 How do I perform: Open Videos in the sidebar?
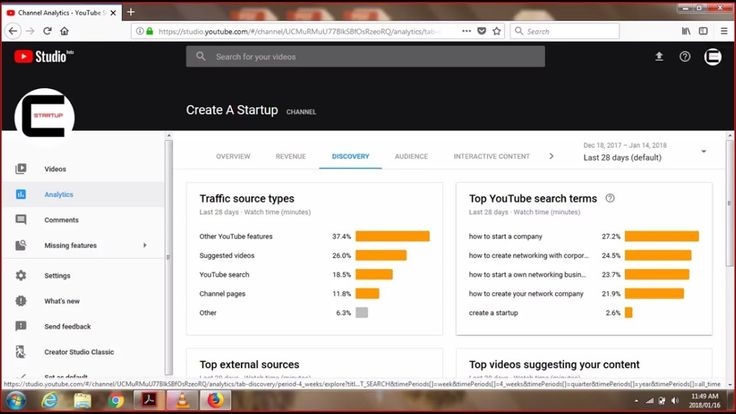pyautogui.click(x=55, y=169)
